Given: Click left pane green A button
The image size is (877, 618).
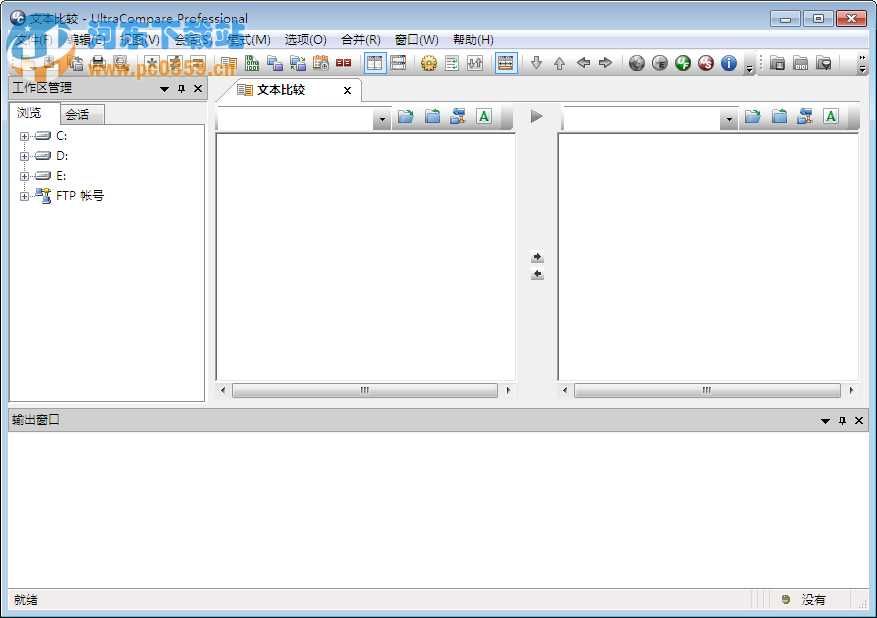Looking at the screenshot, I should (484, 116).
